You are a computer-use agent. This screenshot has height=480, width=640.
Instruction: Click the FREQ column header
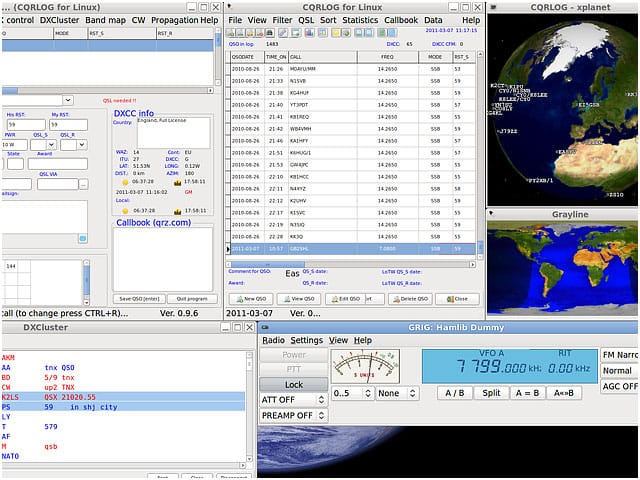387,57
